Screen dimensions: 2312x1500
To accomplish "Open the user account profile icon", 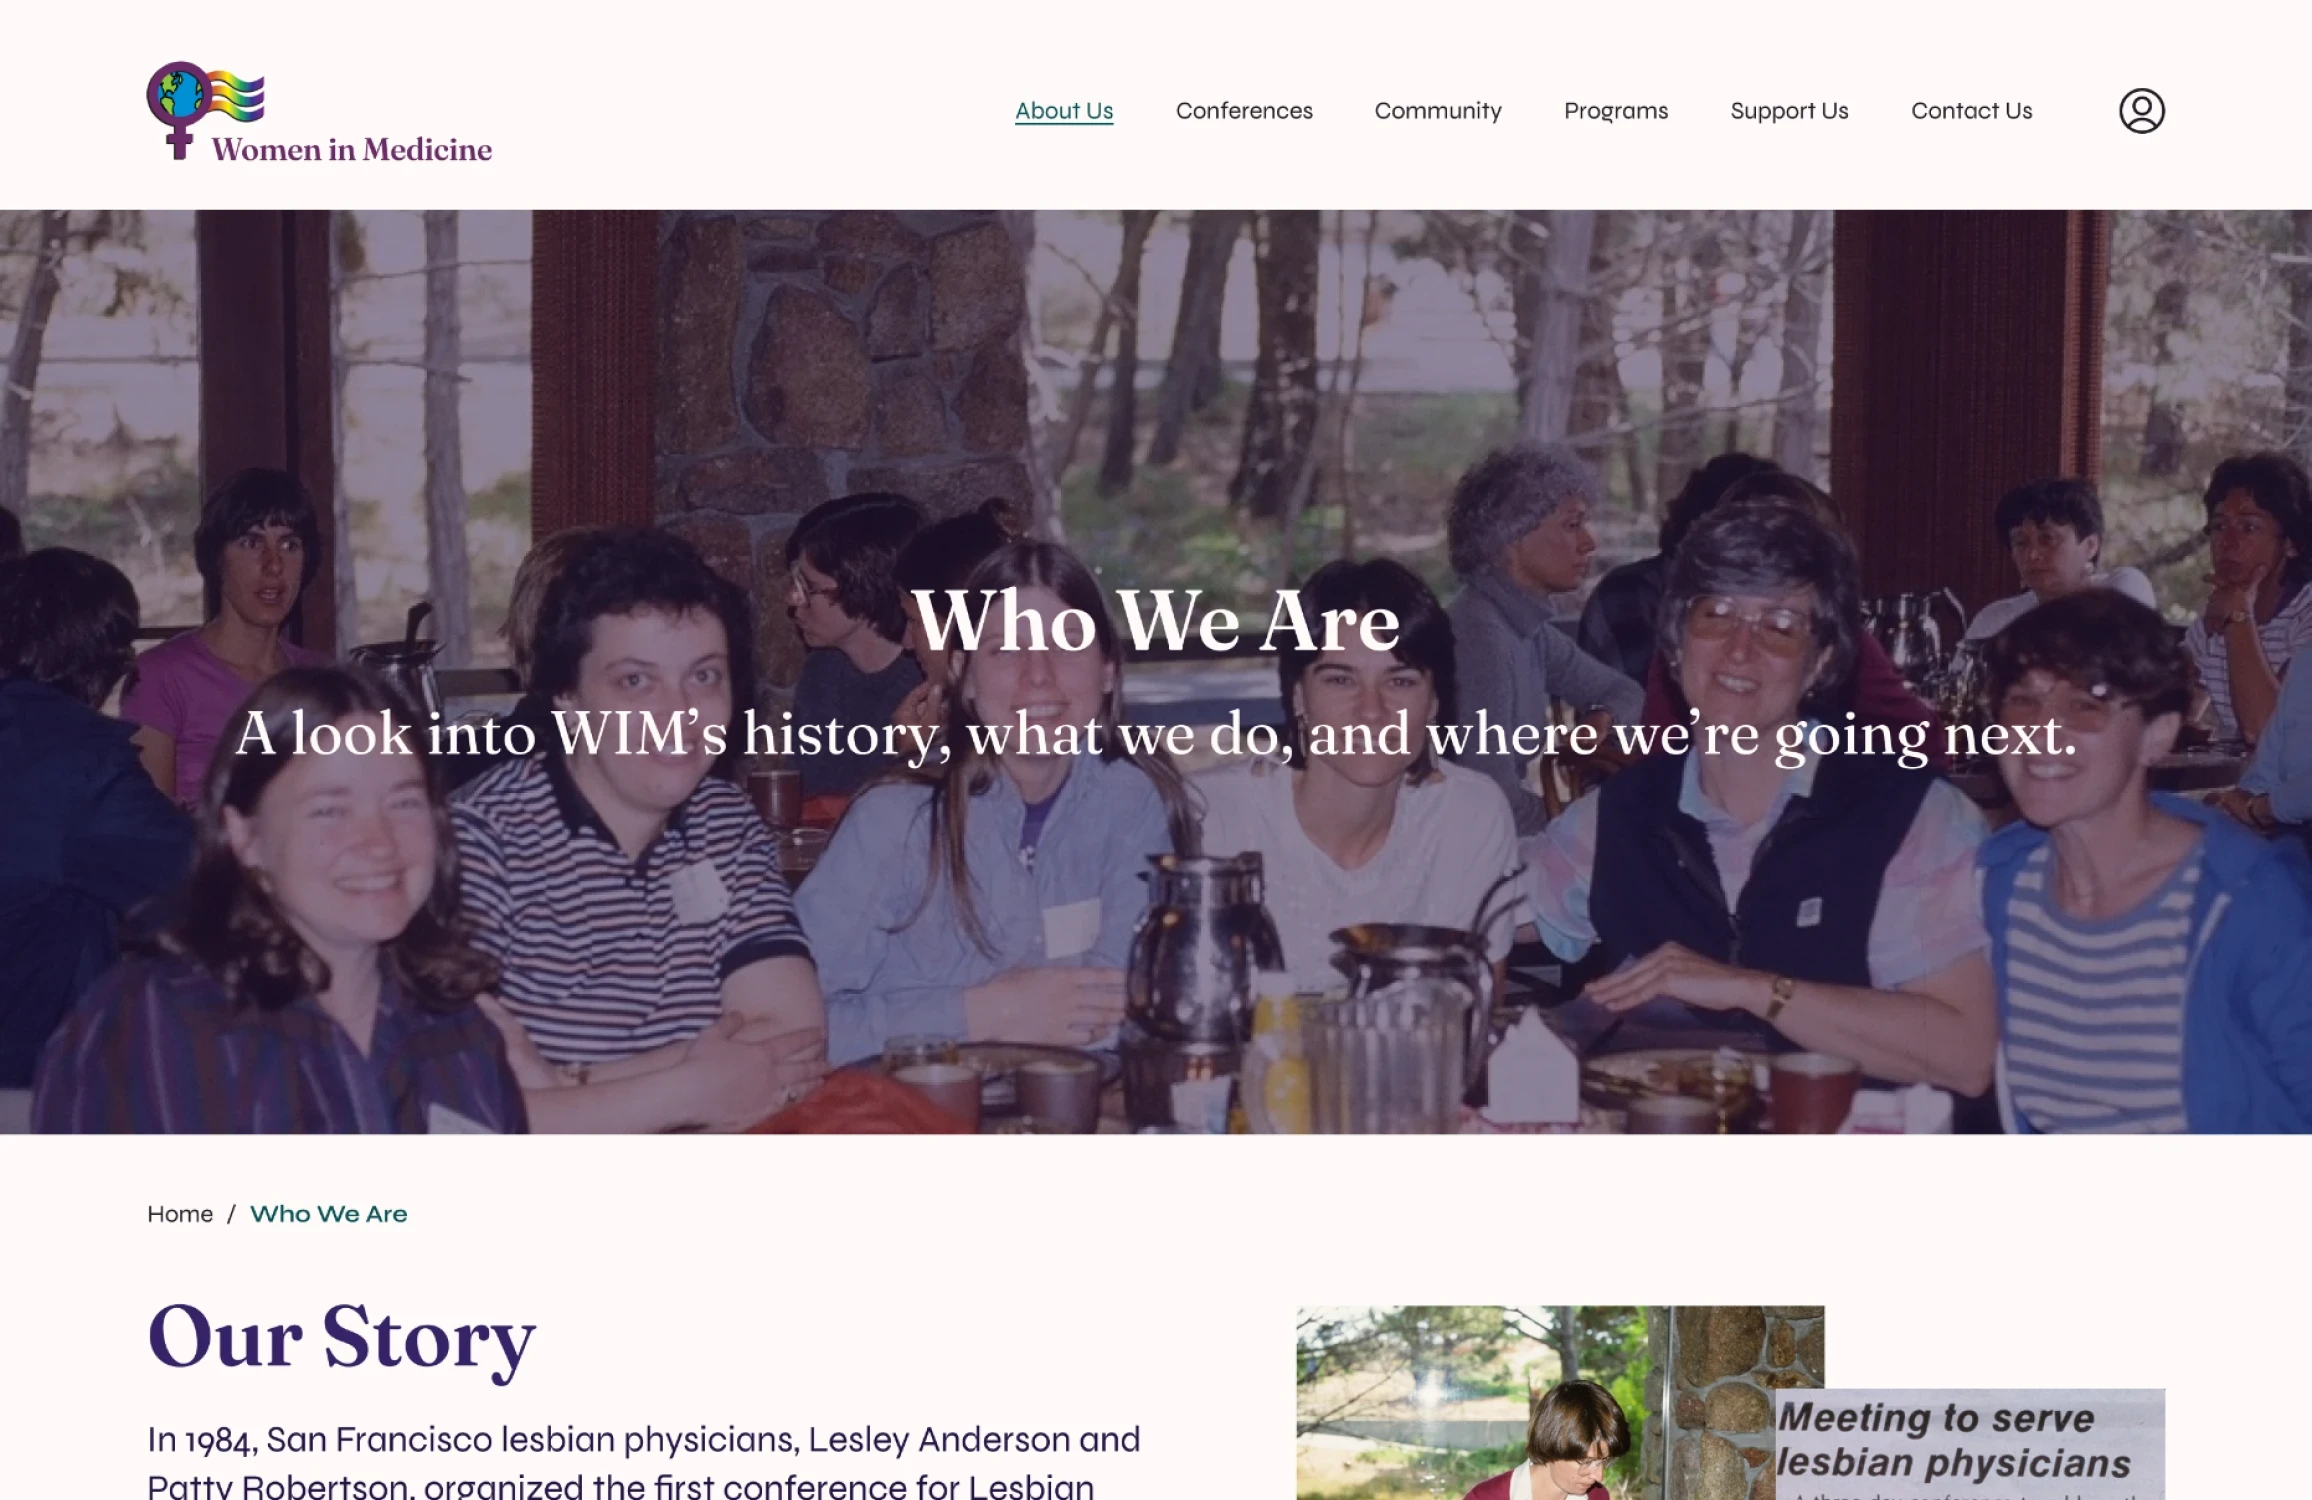I will 2141,111.
